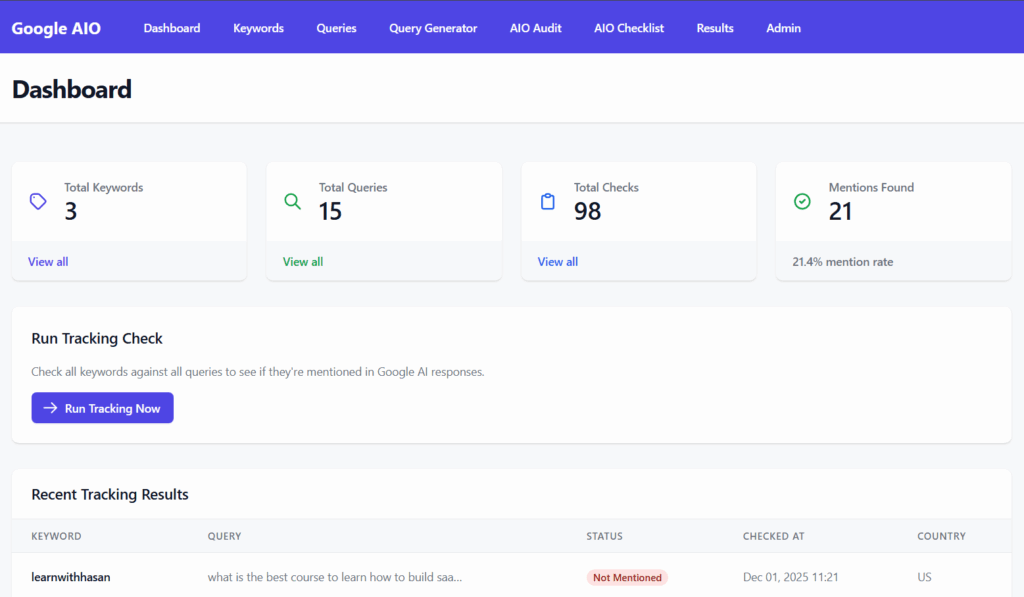Click the Google AIO logo
Image resolution: width=1024 pixels, height=597 pixels.
pos(55,28)
